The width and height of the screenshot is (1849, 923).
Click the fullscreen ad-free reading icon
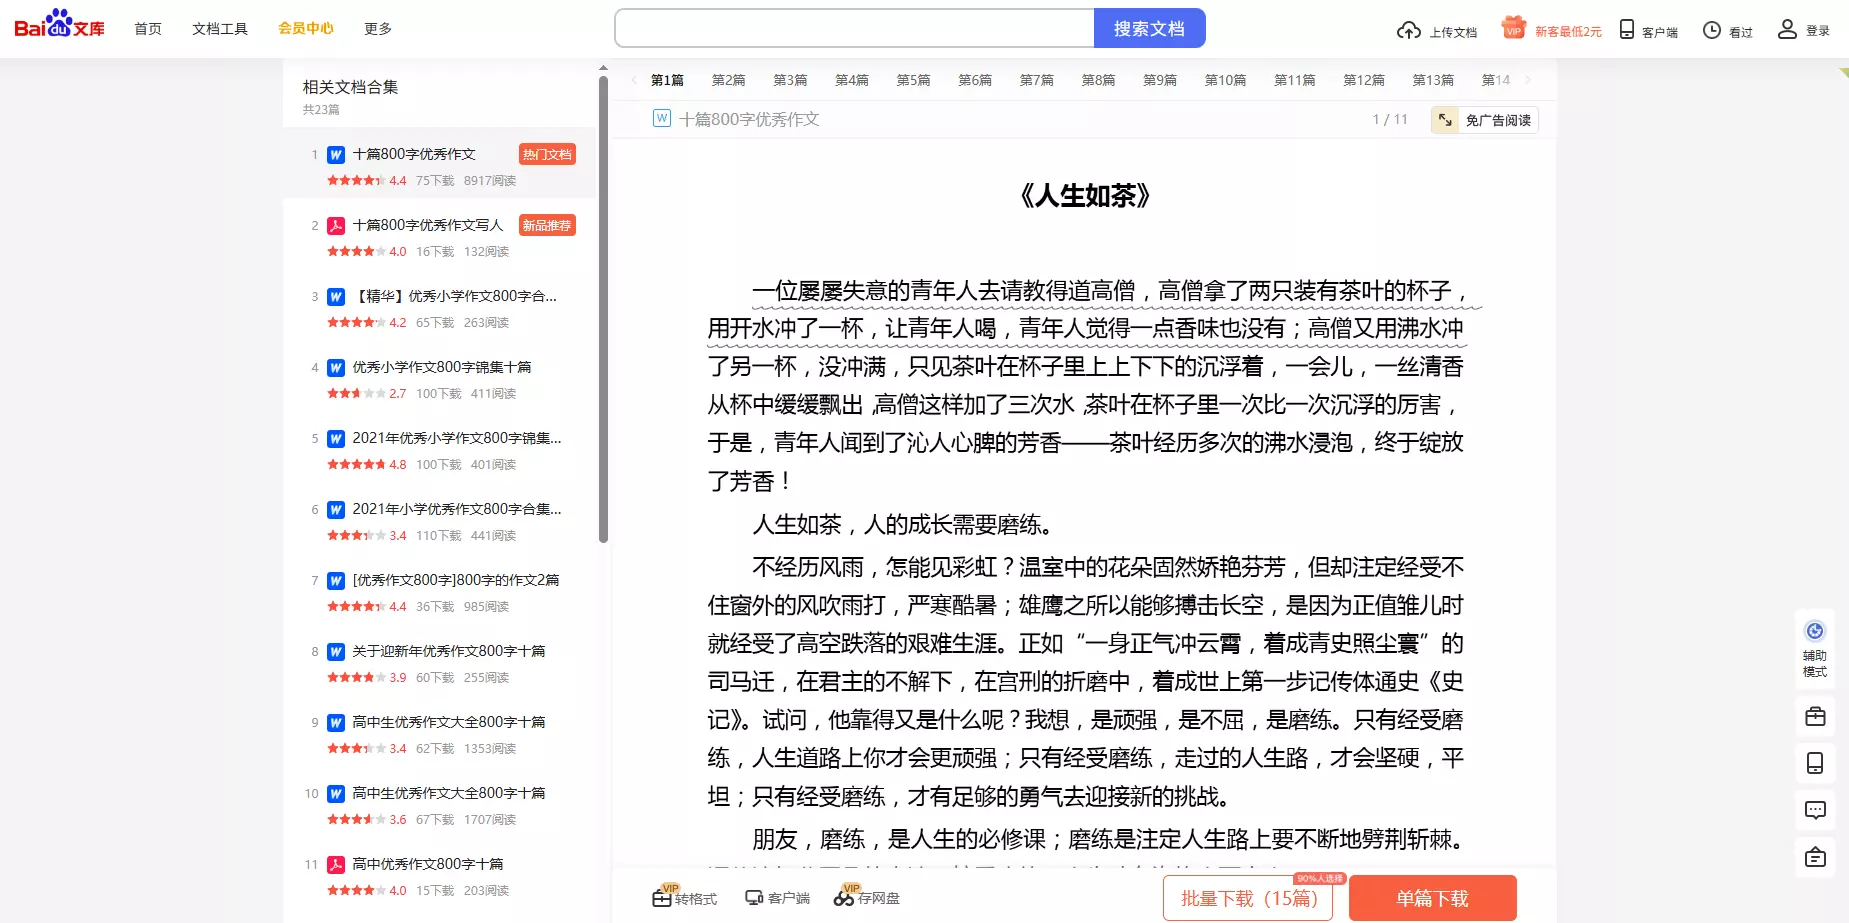1445,120
